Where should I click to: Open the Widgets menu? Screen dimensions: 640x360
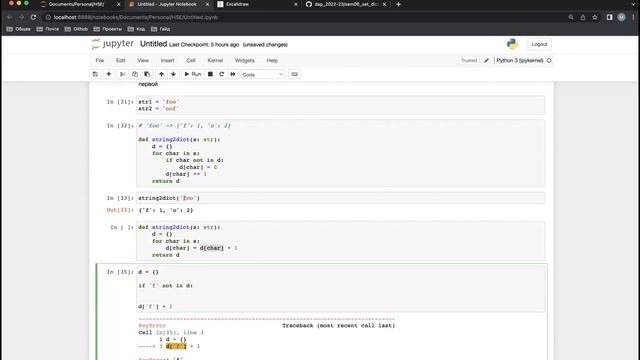(x=244, y=60)
